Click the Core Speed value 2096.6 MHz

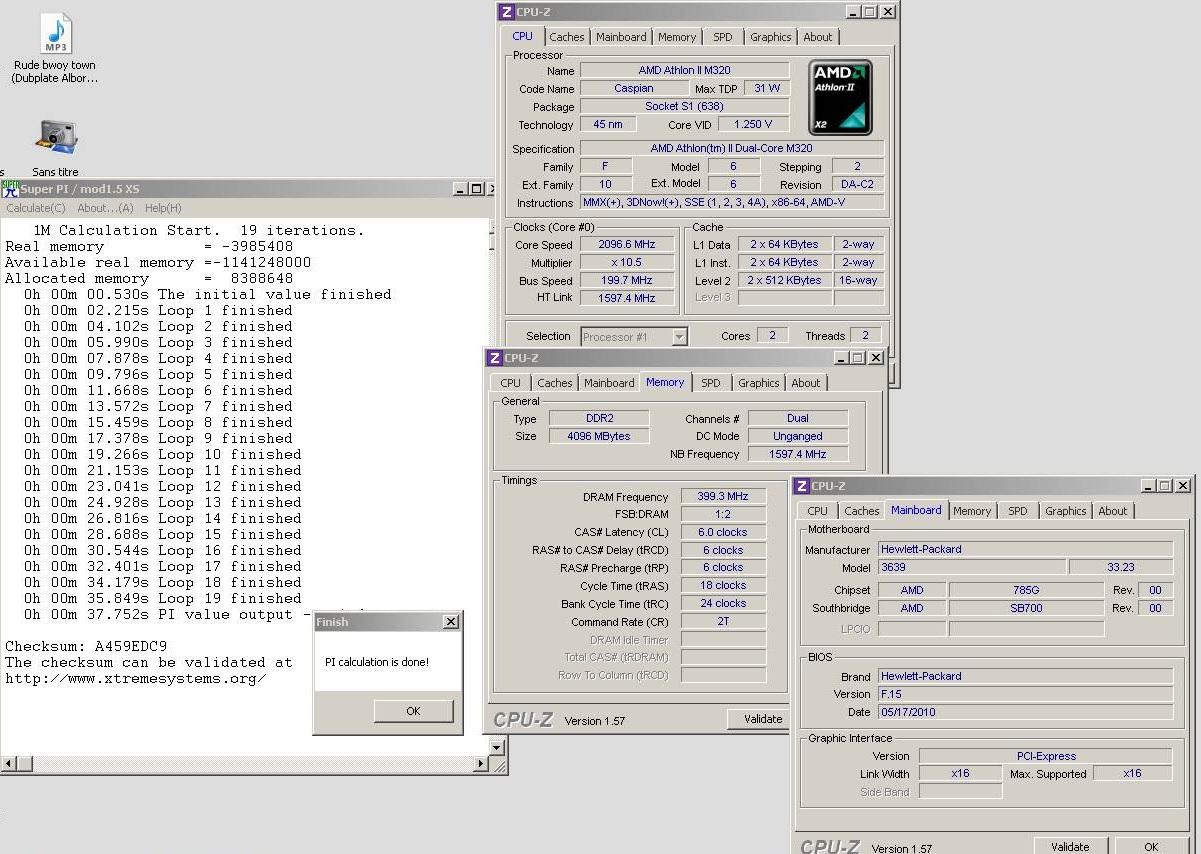pos(627,245)
